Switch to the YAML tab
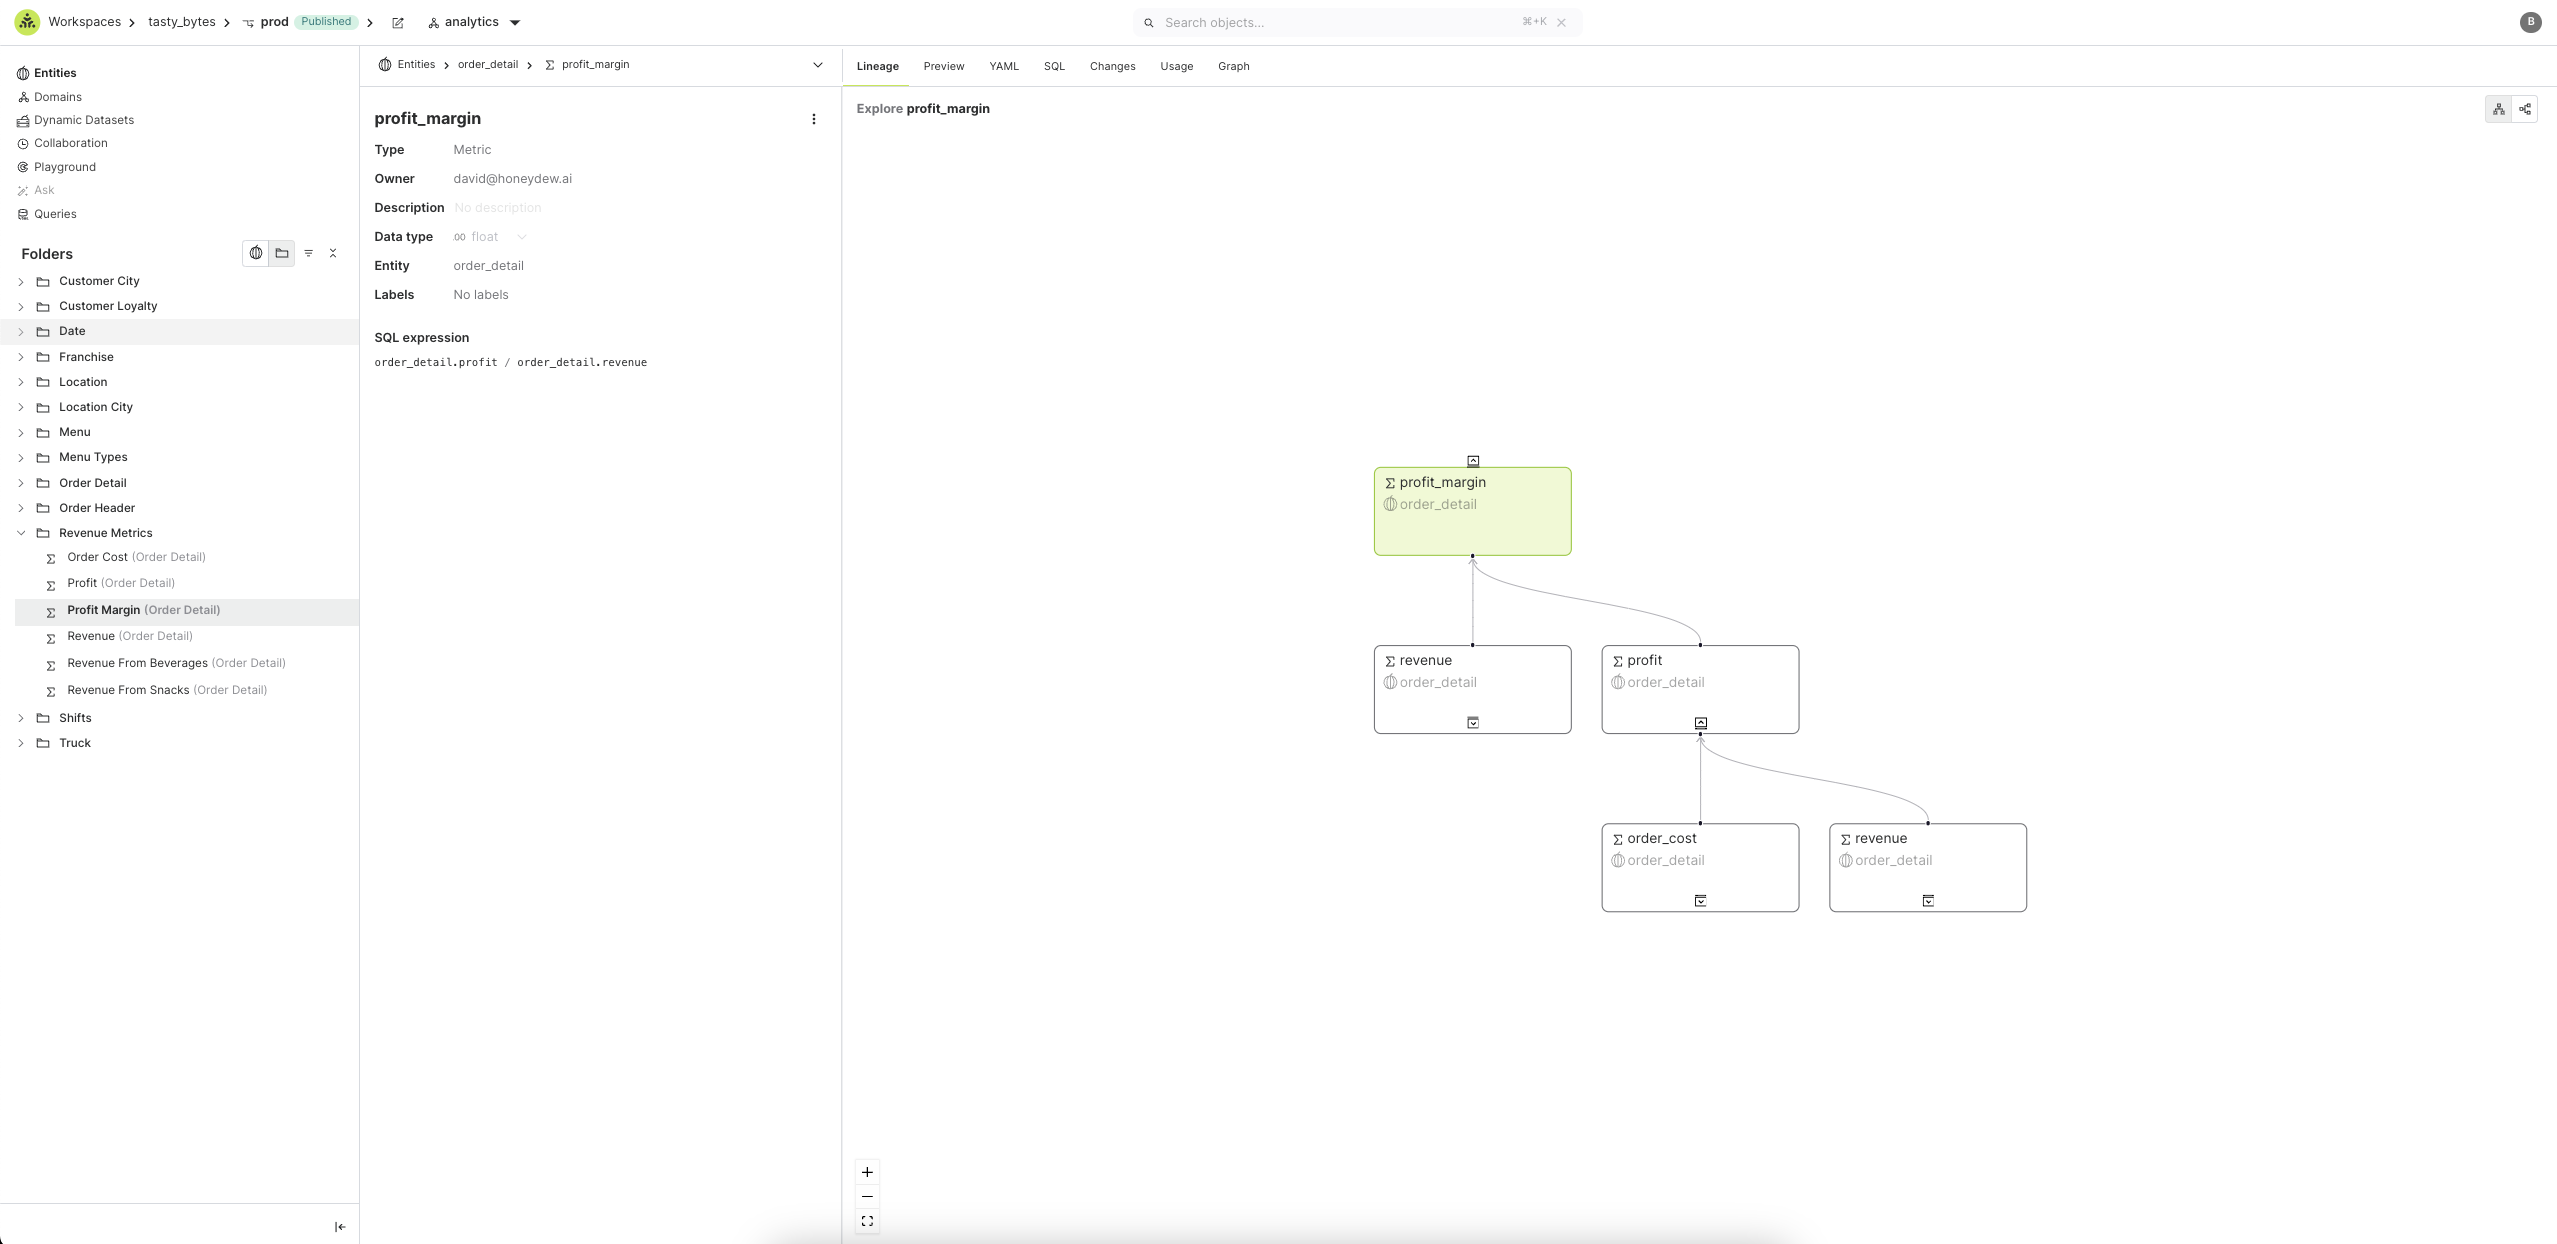The height and width of the screenshot is (1244, 2557). (x=1003, y=67)
